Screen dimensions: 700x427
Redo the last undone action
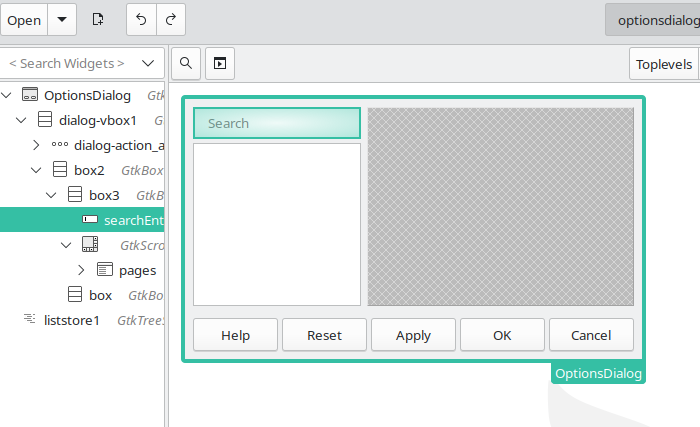(x=170, y=20)
